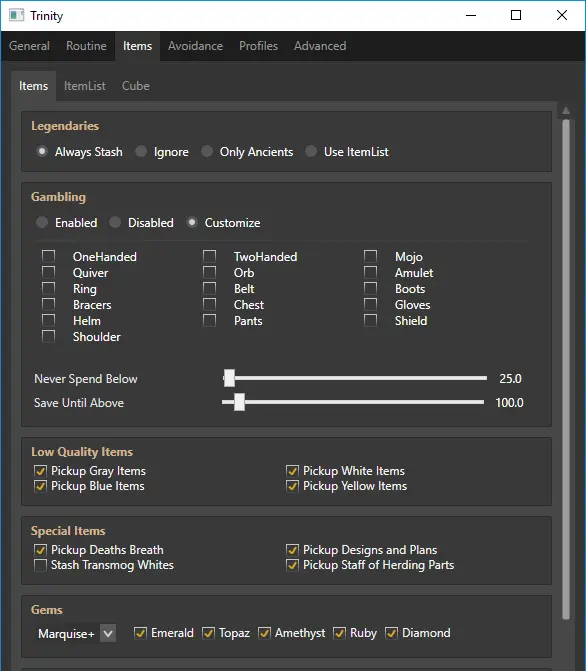This screenshot has width=586, height=671.
Task: Go to the Cube sub-tab
Action: [x=136, y=86]
